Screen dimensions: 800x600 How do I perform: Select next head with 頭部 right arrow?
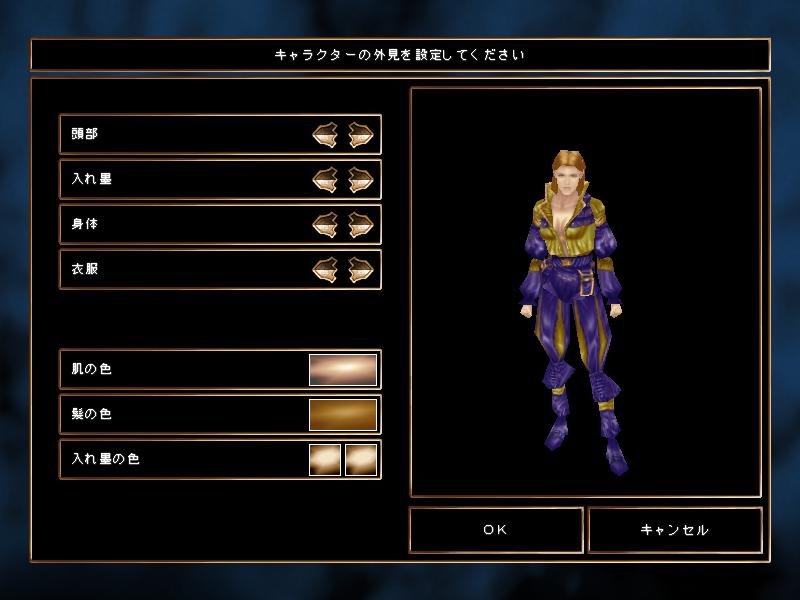361,135
